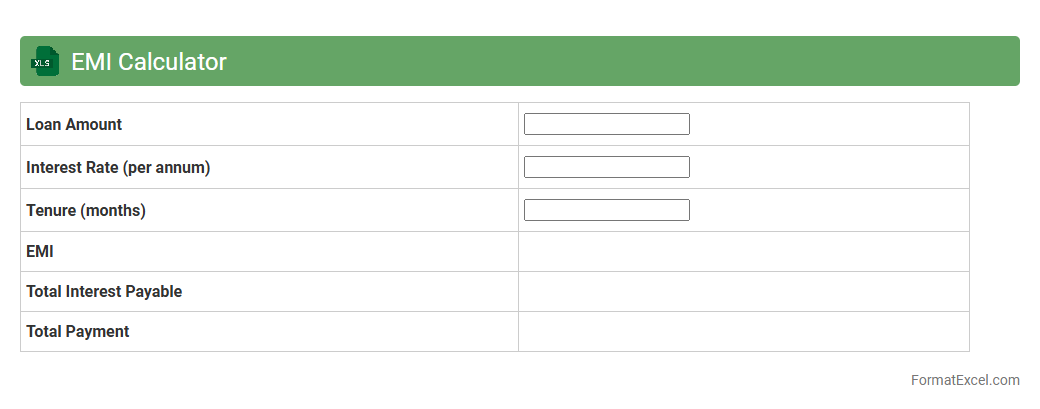Click the Tenure (months) label
Screen dimensions: 1040x409
click(x=86, y=211)
